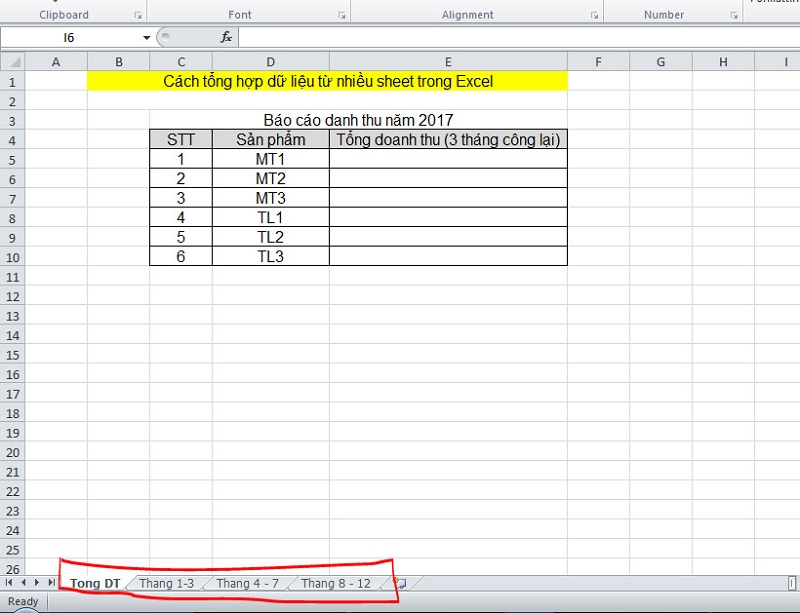800x613 pixels.
Task: Click the horizontal scrollbar split handle
Action: click(791, 583)
